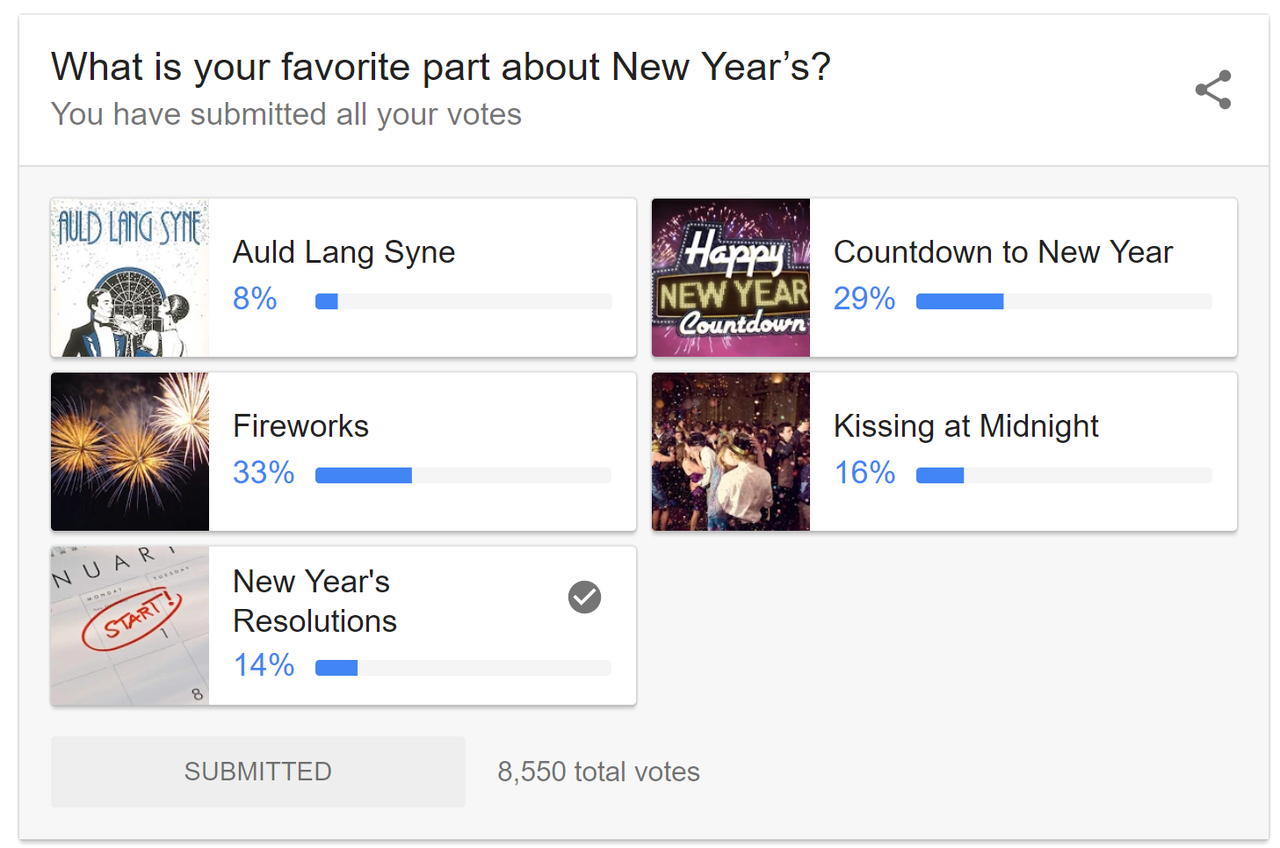This screenshot has height=848, width=1280.
Task: Click the share icon in the poll header
Action: click(1213, 90)
